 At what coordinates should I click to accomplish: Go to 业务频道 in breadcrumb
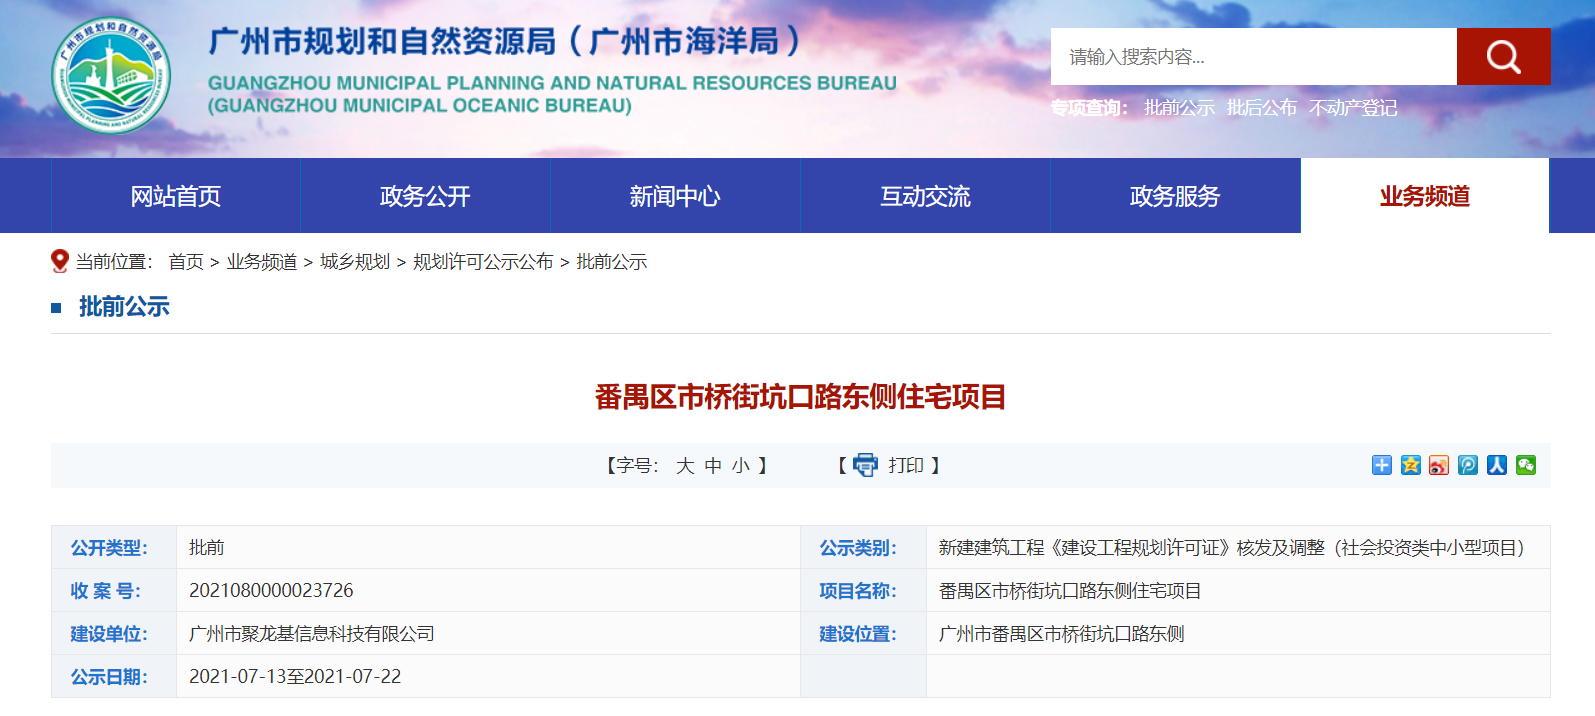[262, 262]
